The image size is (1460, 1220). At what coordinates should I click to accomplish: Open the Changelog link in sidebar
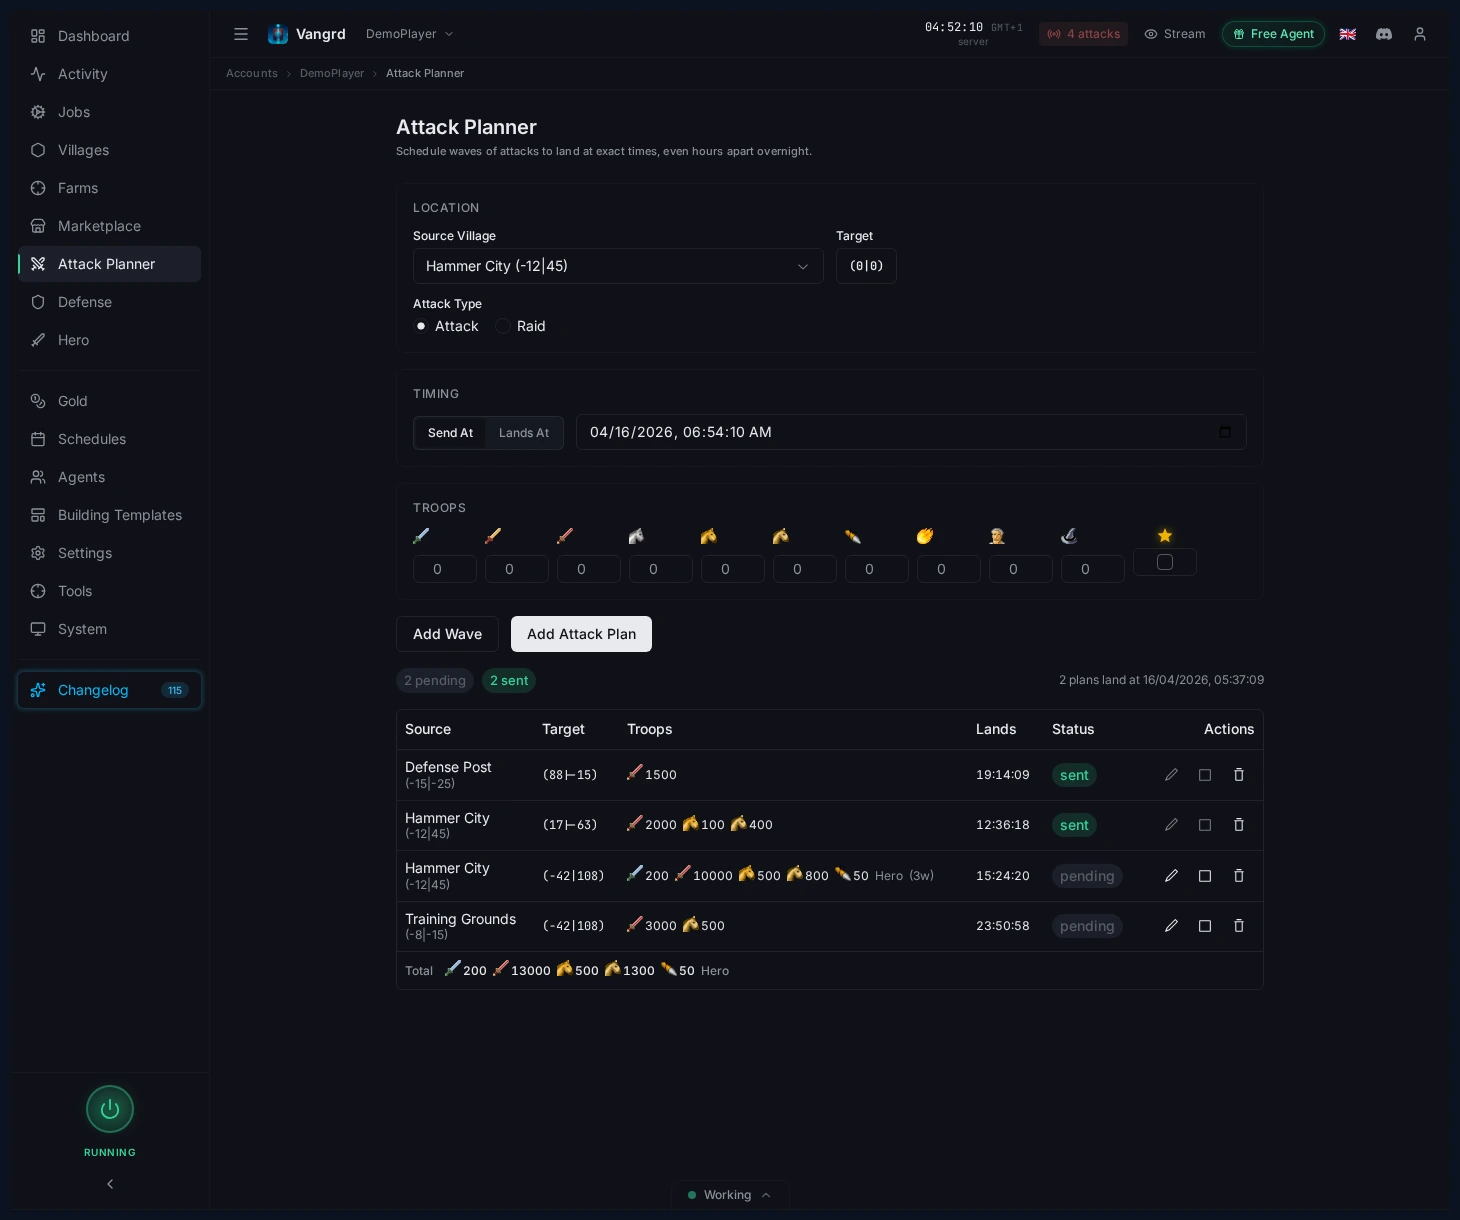(x=93, y=690)
